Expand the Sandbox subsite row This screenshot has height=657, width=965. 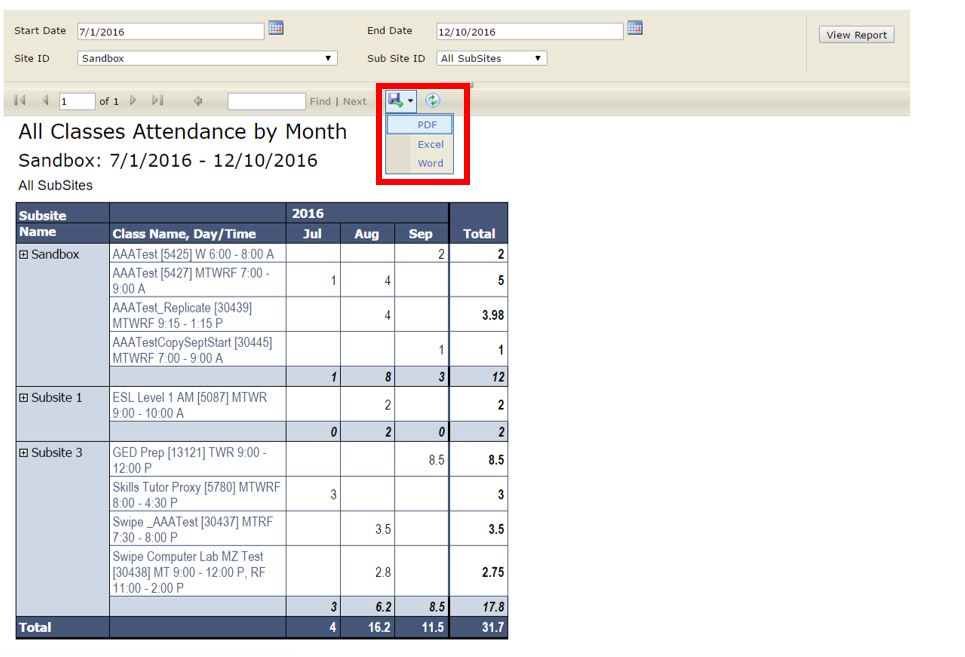[x=24, y=255]
